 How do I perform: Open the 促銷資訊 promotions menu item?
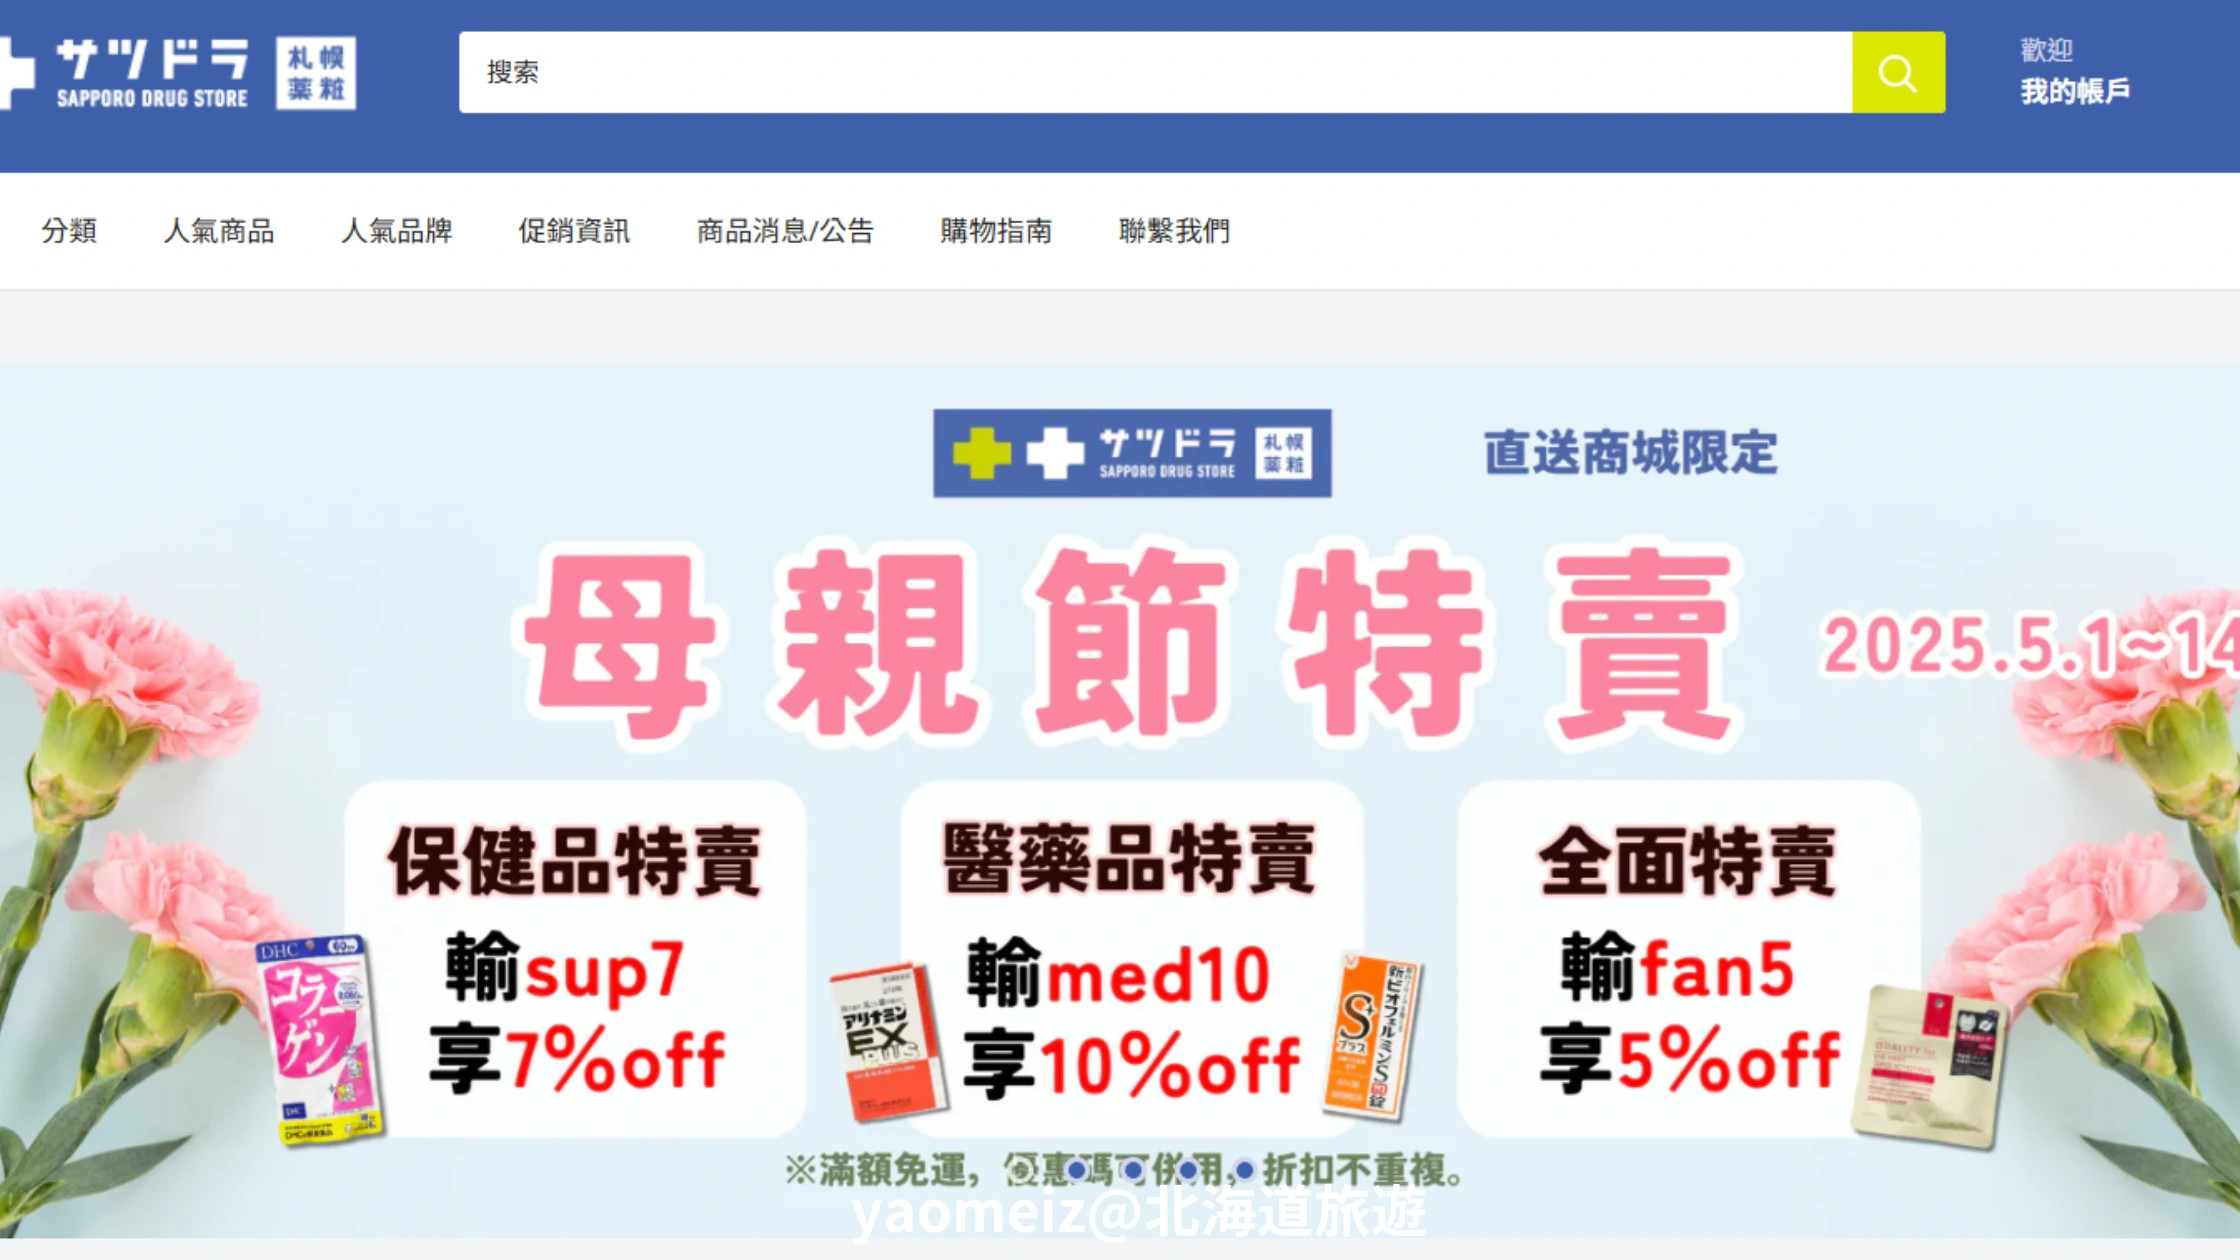574,231
